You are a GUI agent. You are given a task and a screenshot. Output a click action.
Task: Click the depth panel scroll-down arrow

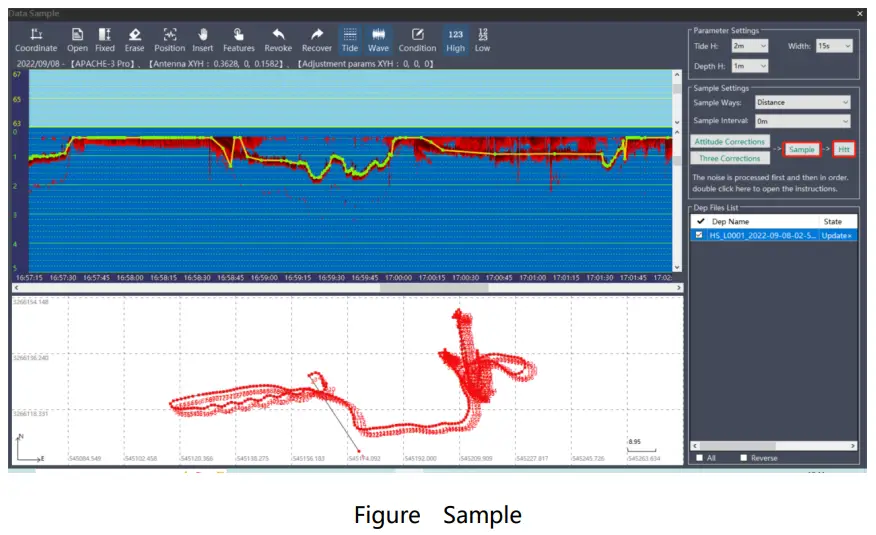pyautogui.click(x=677, y=268)
